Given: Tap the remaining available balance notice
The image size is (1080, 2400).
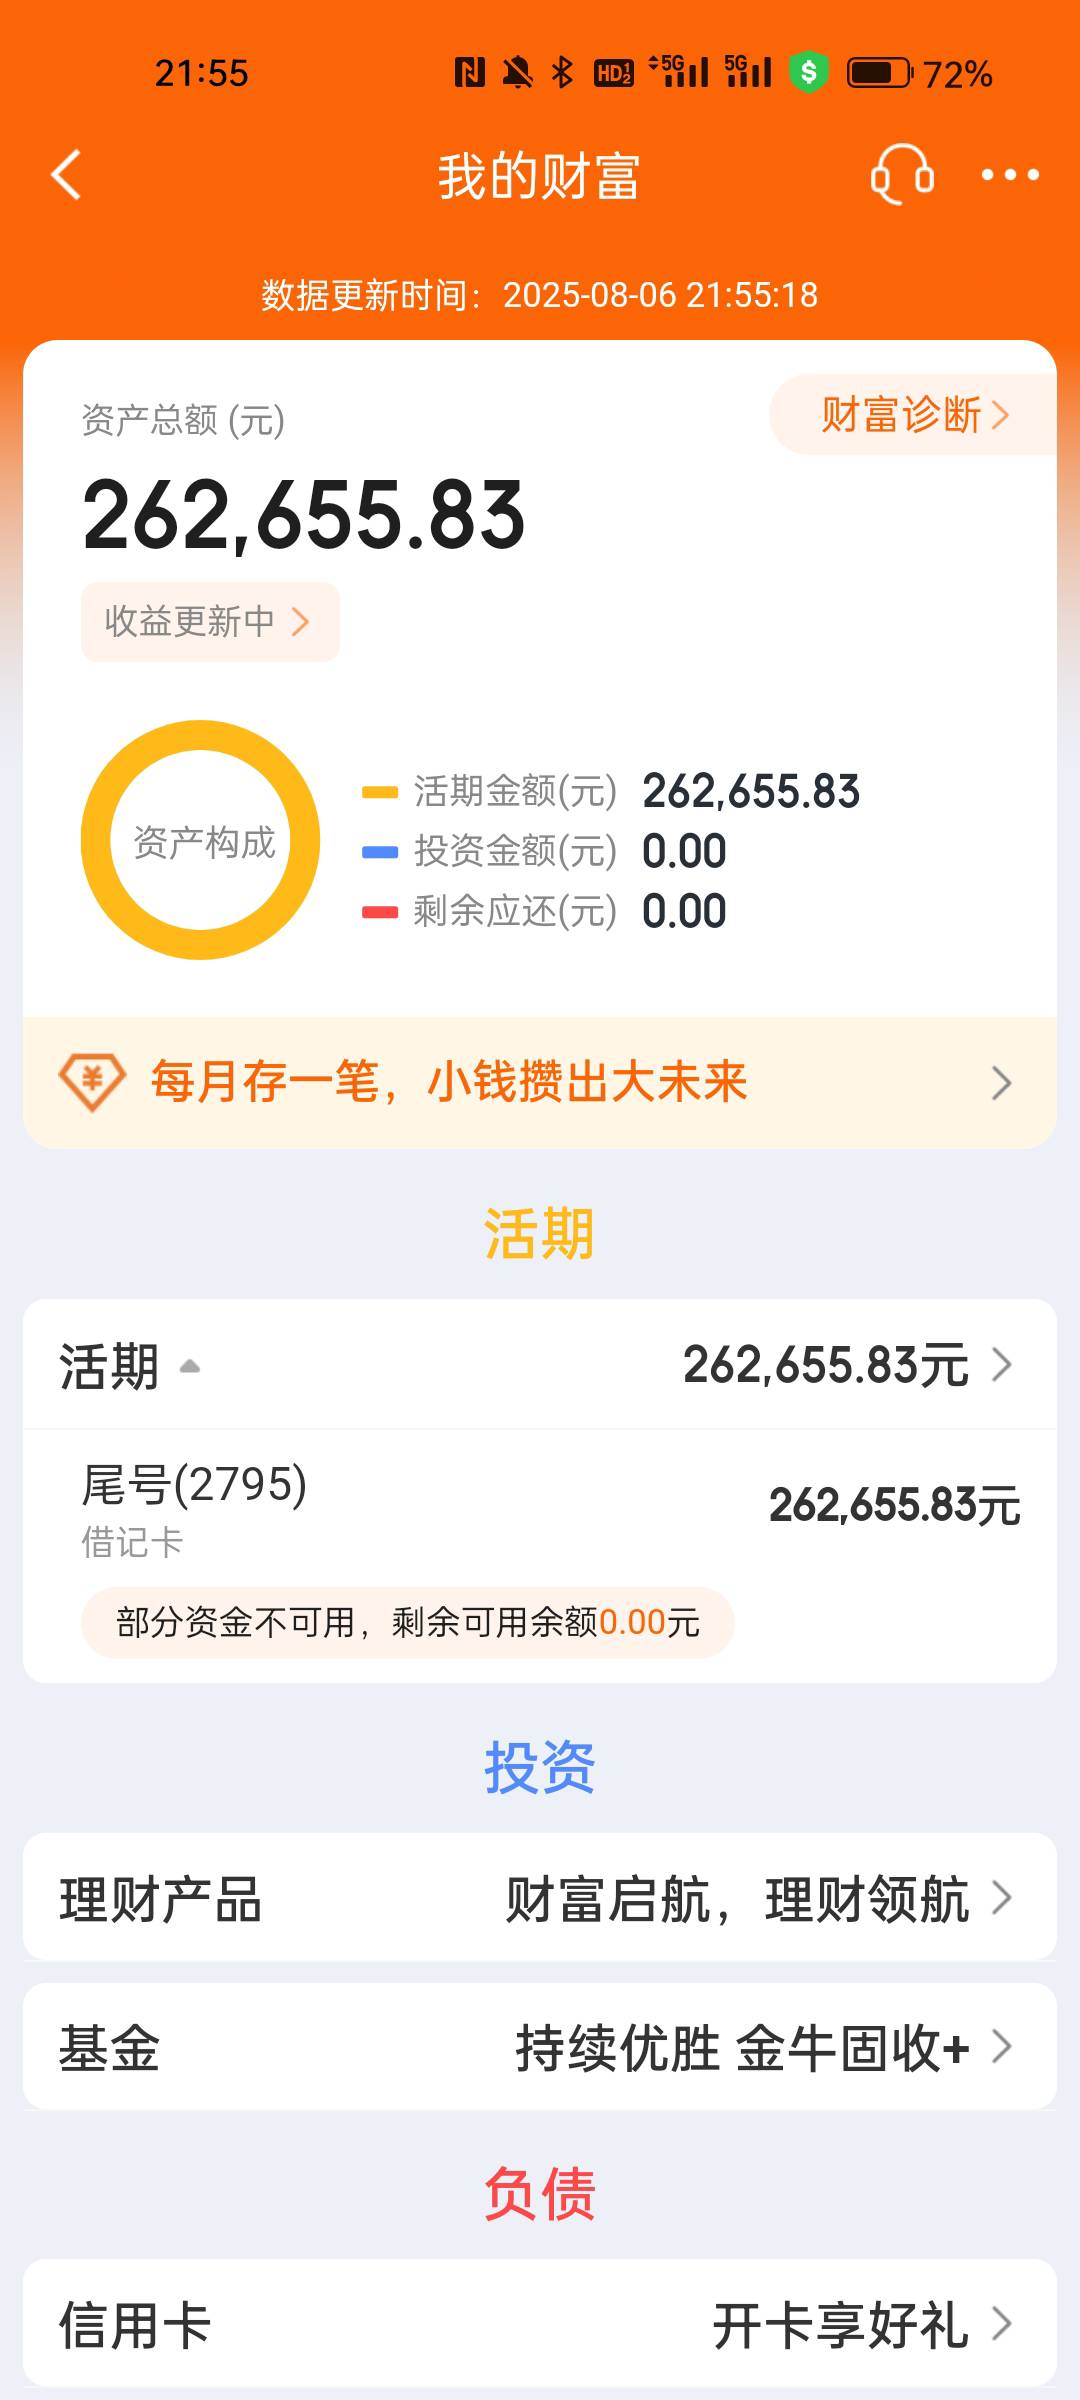Looking at the screenshot, I should pyautogui.click(x=408, y=1622).
